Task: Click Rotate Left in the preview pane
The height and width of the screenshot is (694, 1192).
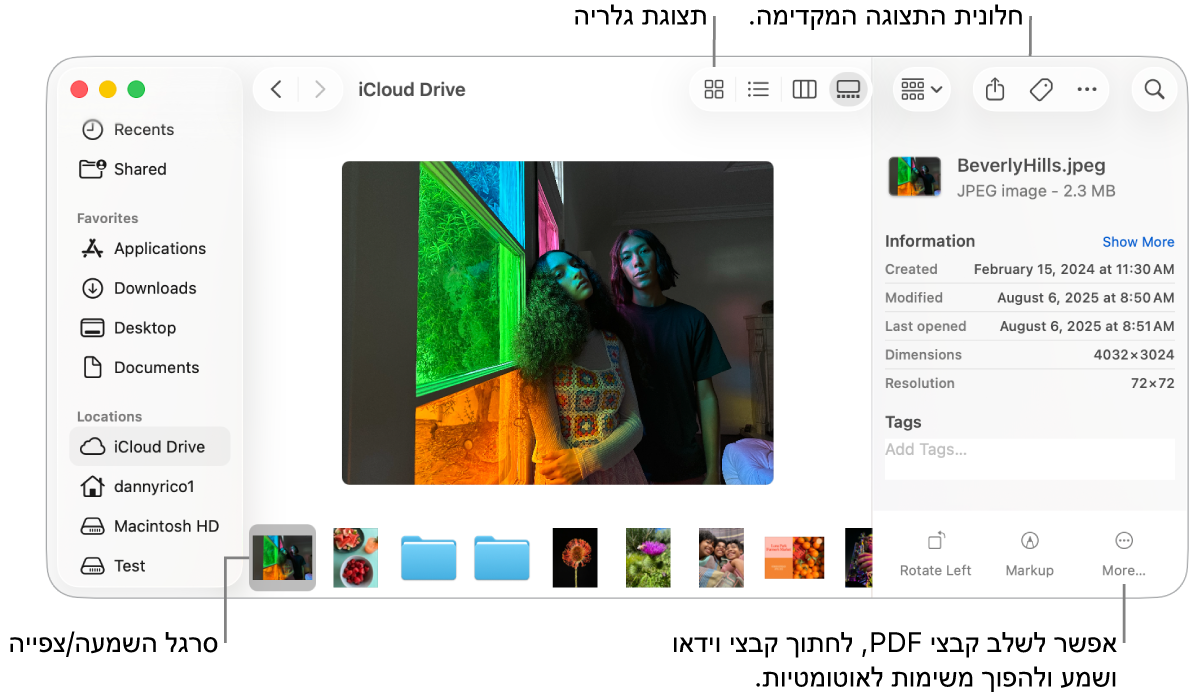Action: coord(935,555)
